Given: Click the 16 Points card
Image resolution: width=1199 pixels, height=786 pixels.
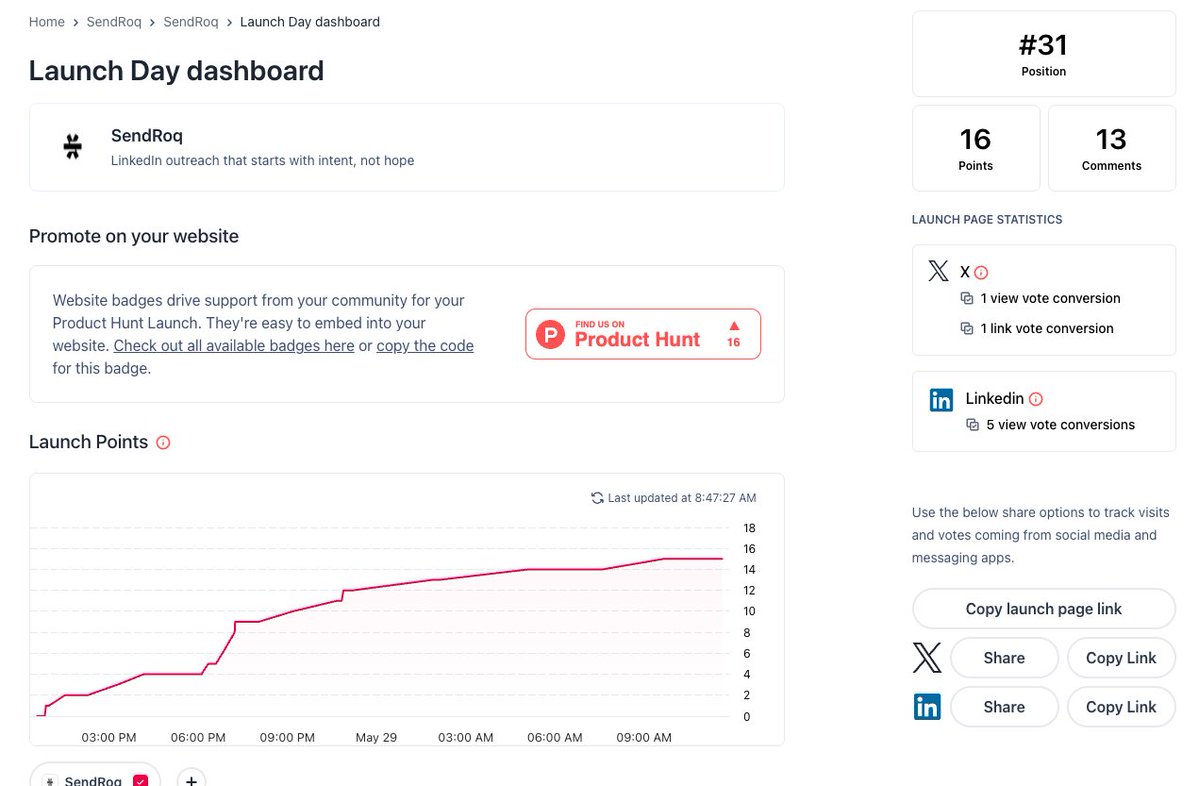Looking at the screenshot, I should click(976, 148).
